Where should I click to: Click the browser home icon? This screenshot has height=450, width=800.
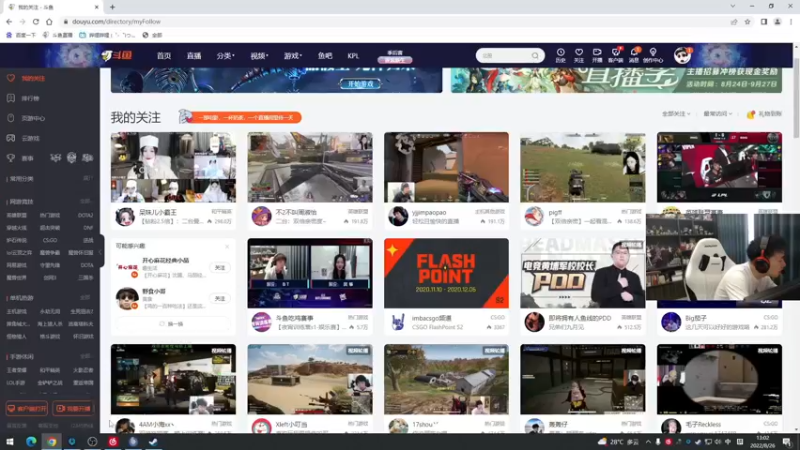pyautogui.click(x=49, y=21)
